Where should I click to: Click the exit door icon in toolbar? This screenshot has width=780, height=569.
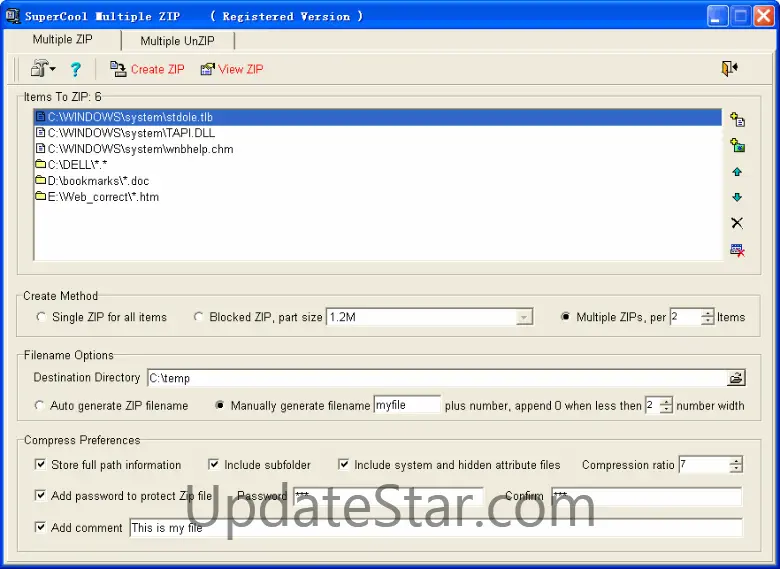pyautogui.click(x=729, y=68)
